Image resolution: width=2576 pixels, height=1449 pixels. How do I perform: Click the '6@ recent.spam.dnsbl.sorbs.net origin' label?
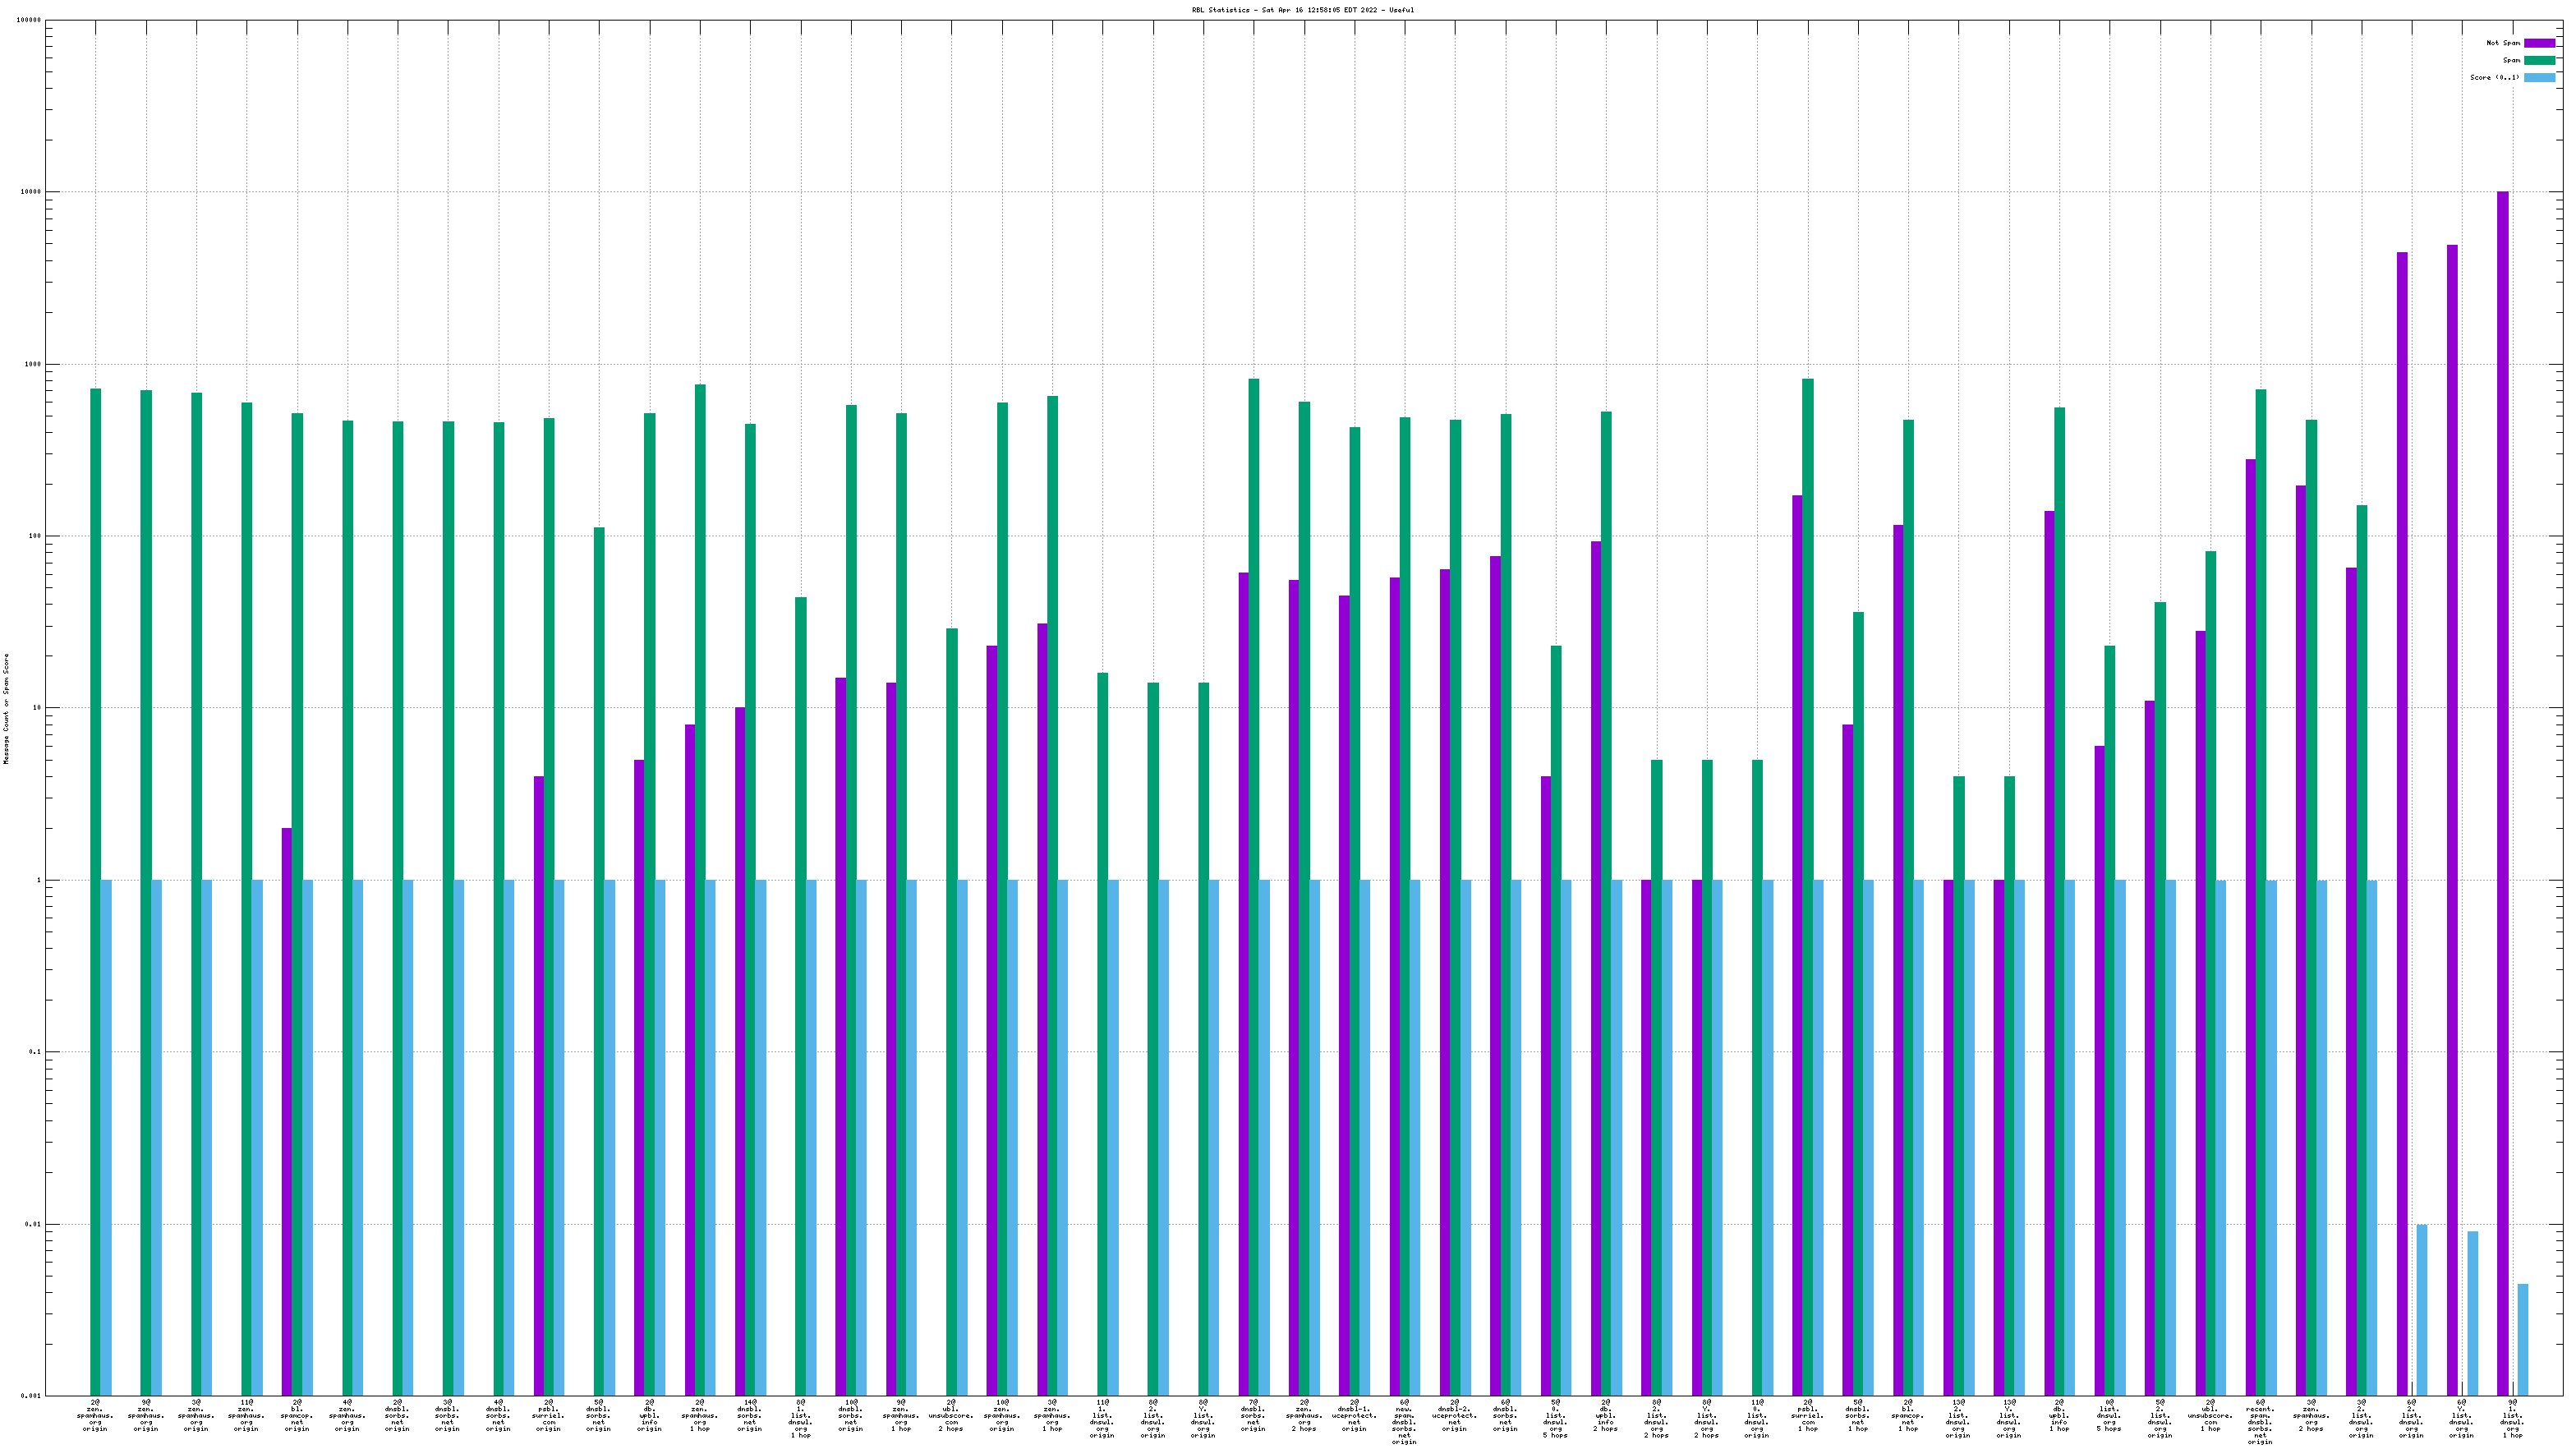click(x=2260, y=1422)
